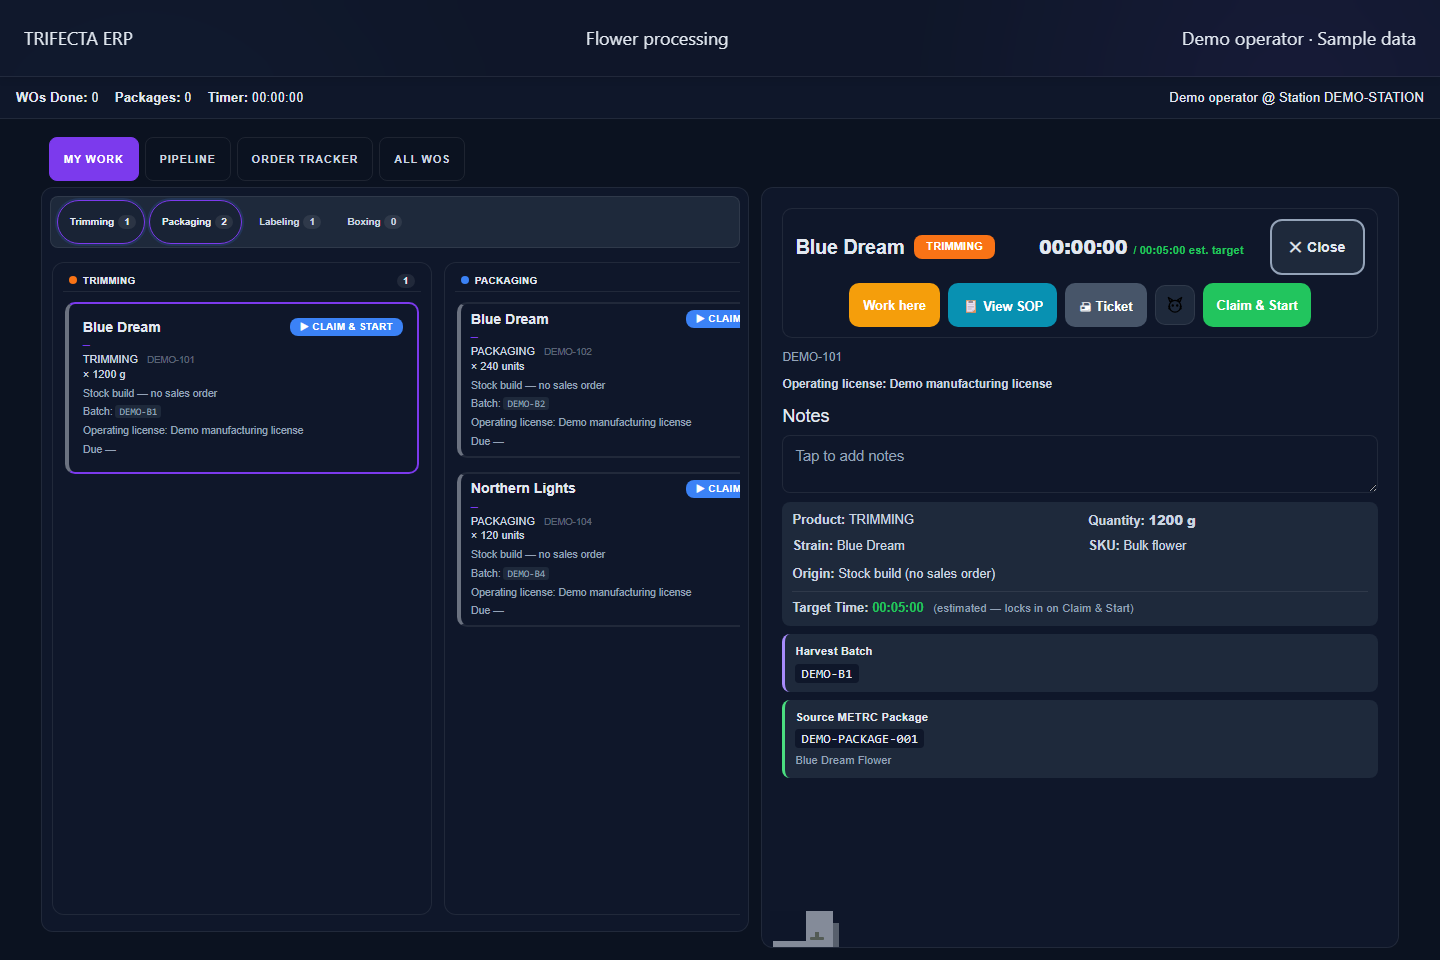Image resolution: width=1440 pixels, height=960 pixels.
Task: Claim the Blue Dream packaging card DEMO-102
Action: tap(713, 319)
